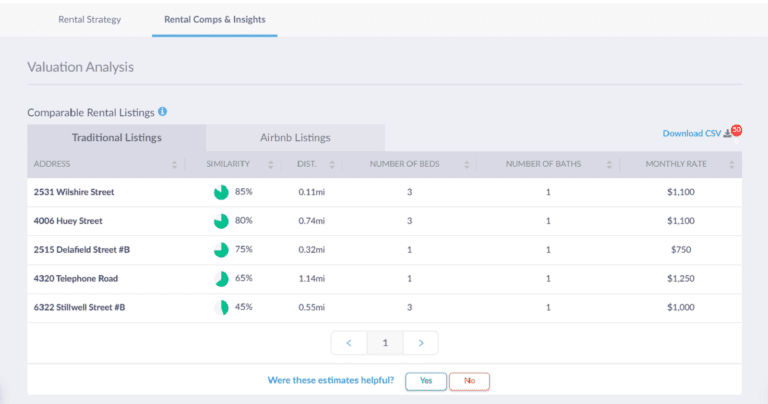This screenshot has height=404, width=768.
Task: Click the info icon beside Comparable Rental Listings
Action: click(162, 112)
